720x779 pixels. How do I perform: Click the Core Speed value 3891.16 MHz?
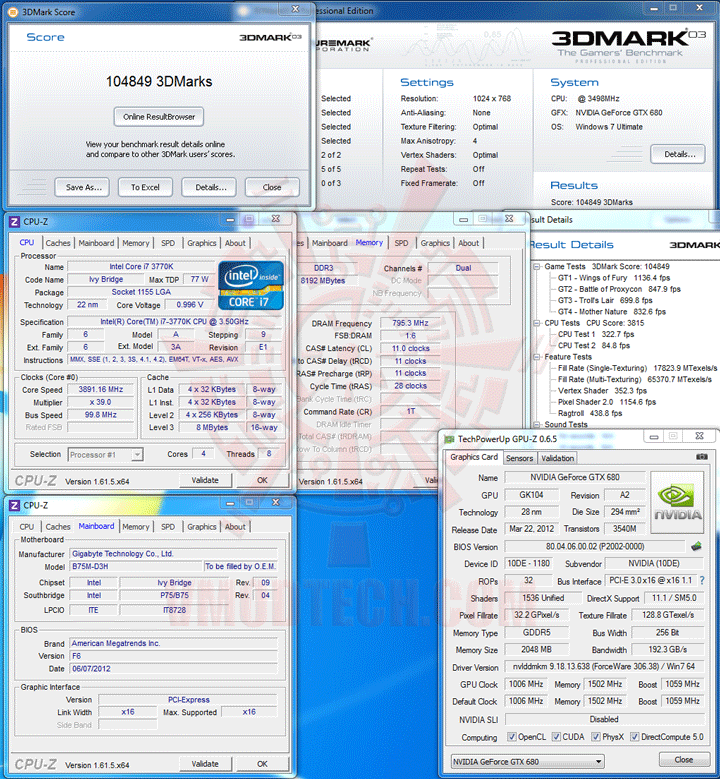101,390
